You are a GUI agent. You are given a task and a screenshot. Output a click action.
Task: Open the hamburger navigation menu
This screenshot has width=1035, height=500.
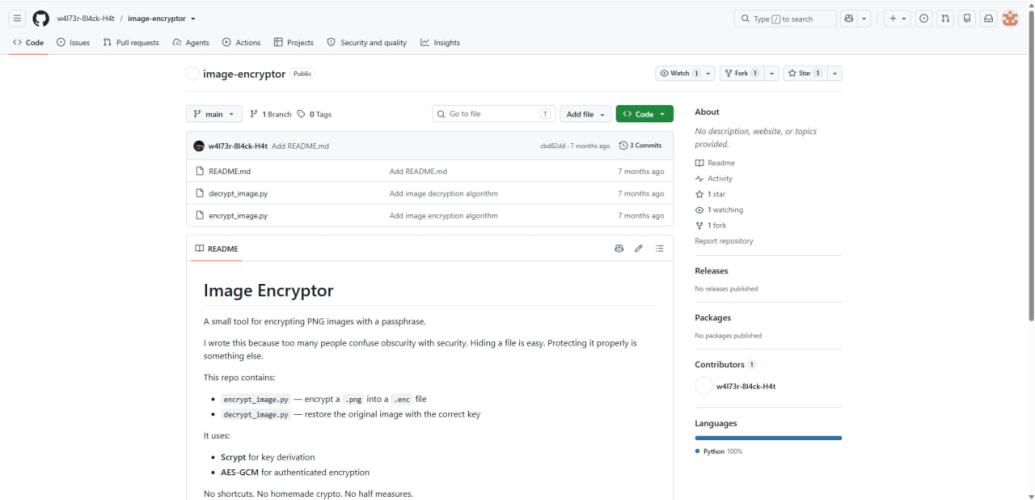(17, 18)
